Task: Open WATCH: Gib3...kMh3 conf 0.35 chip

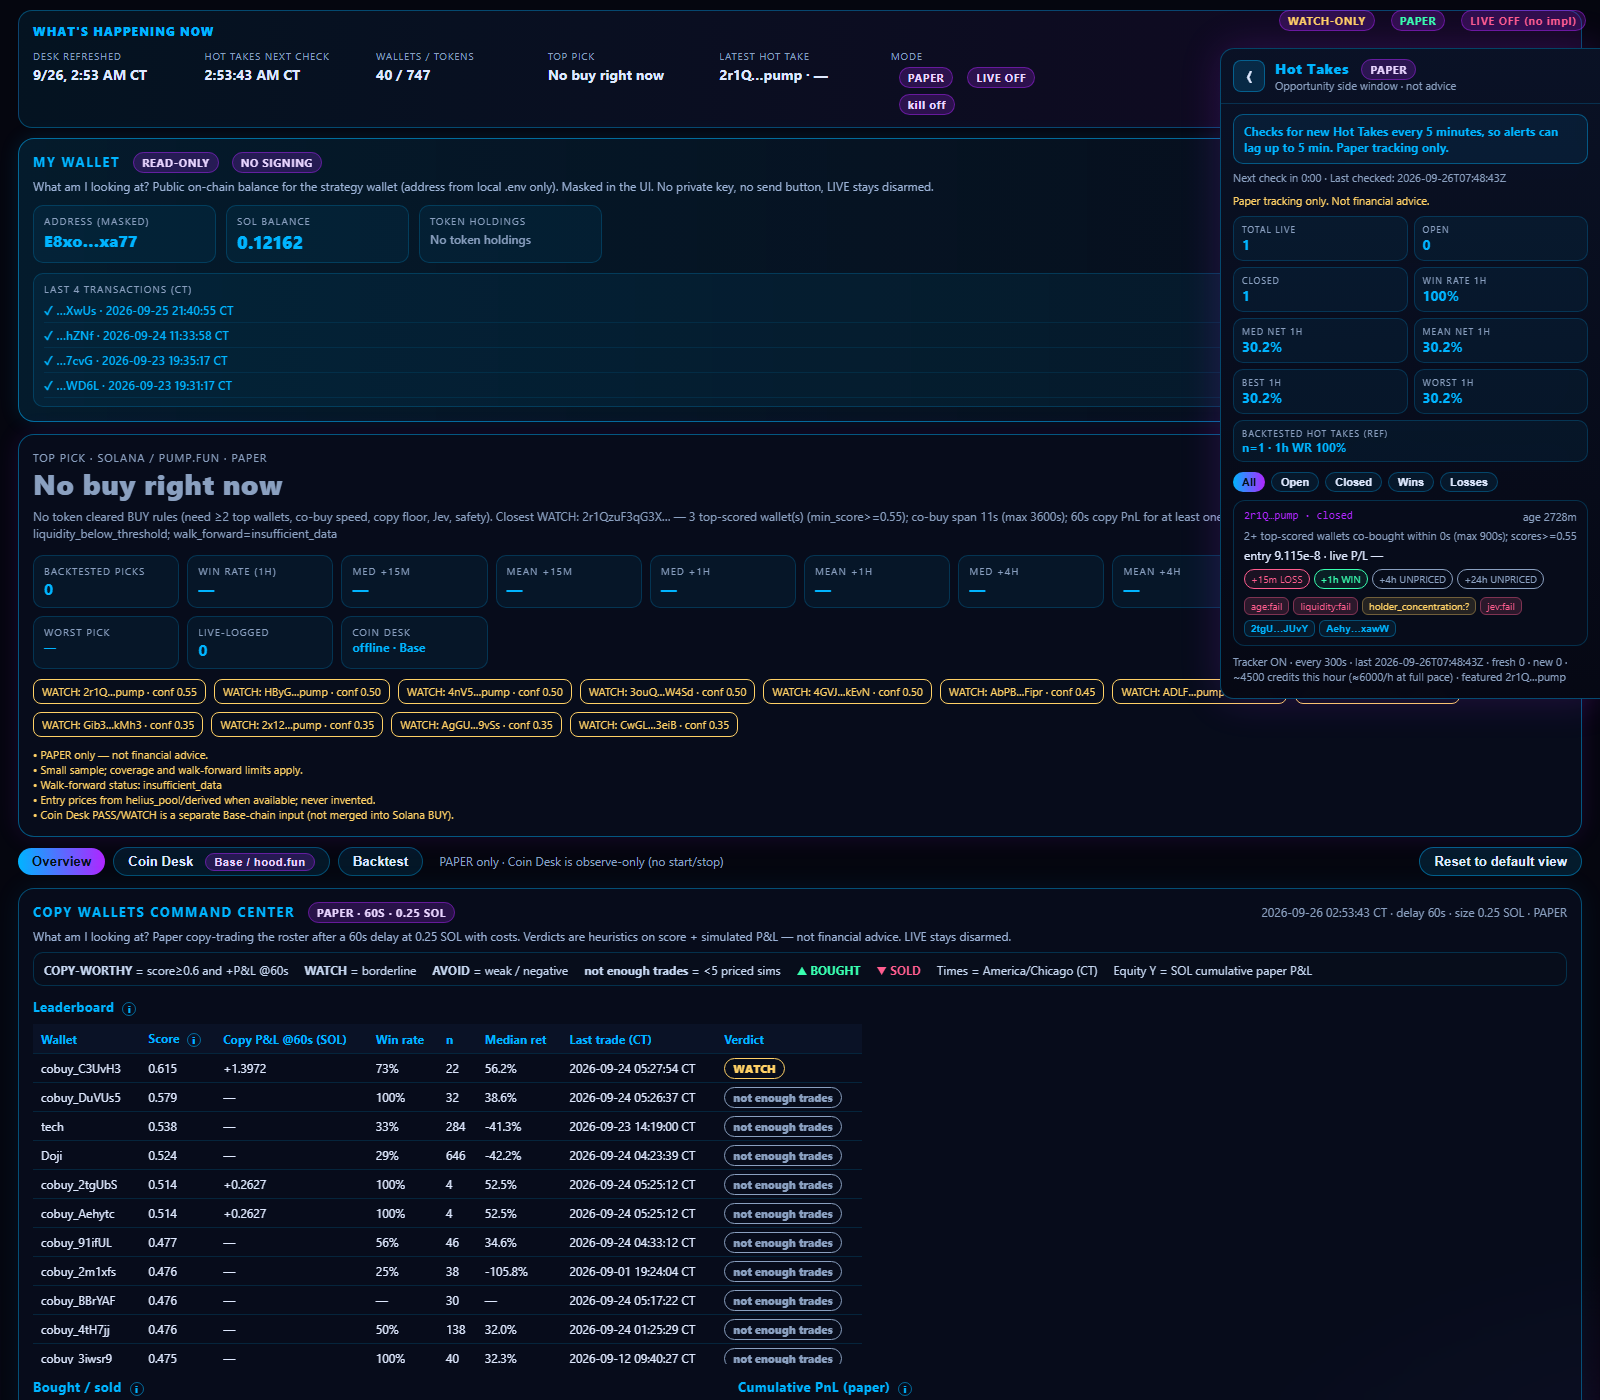Action: coord(118,725)
